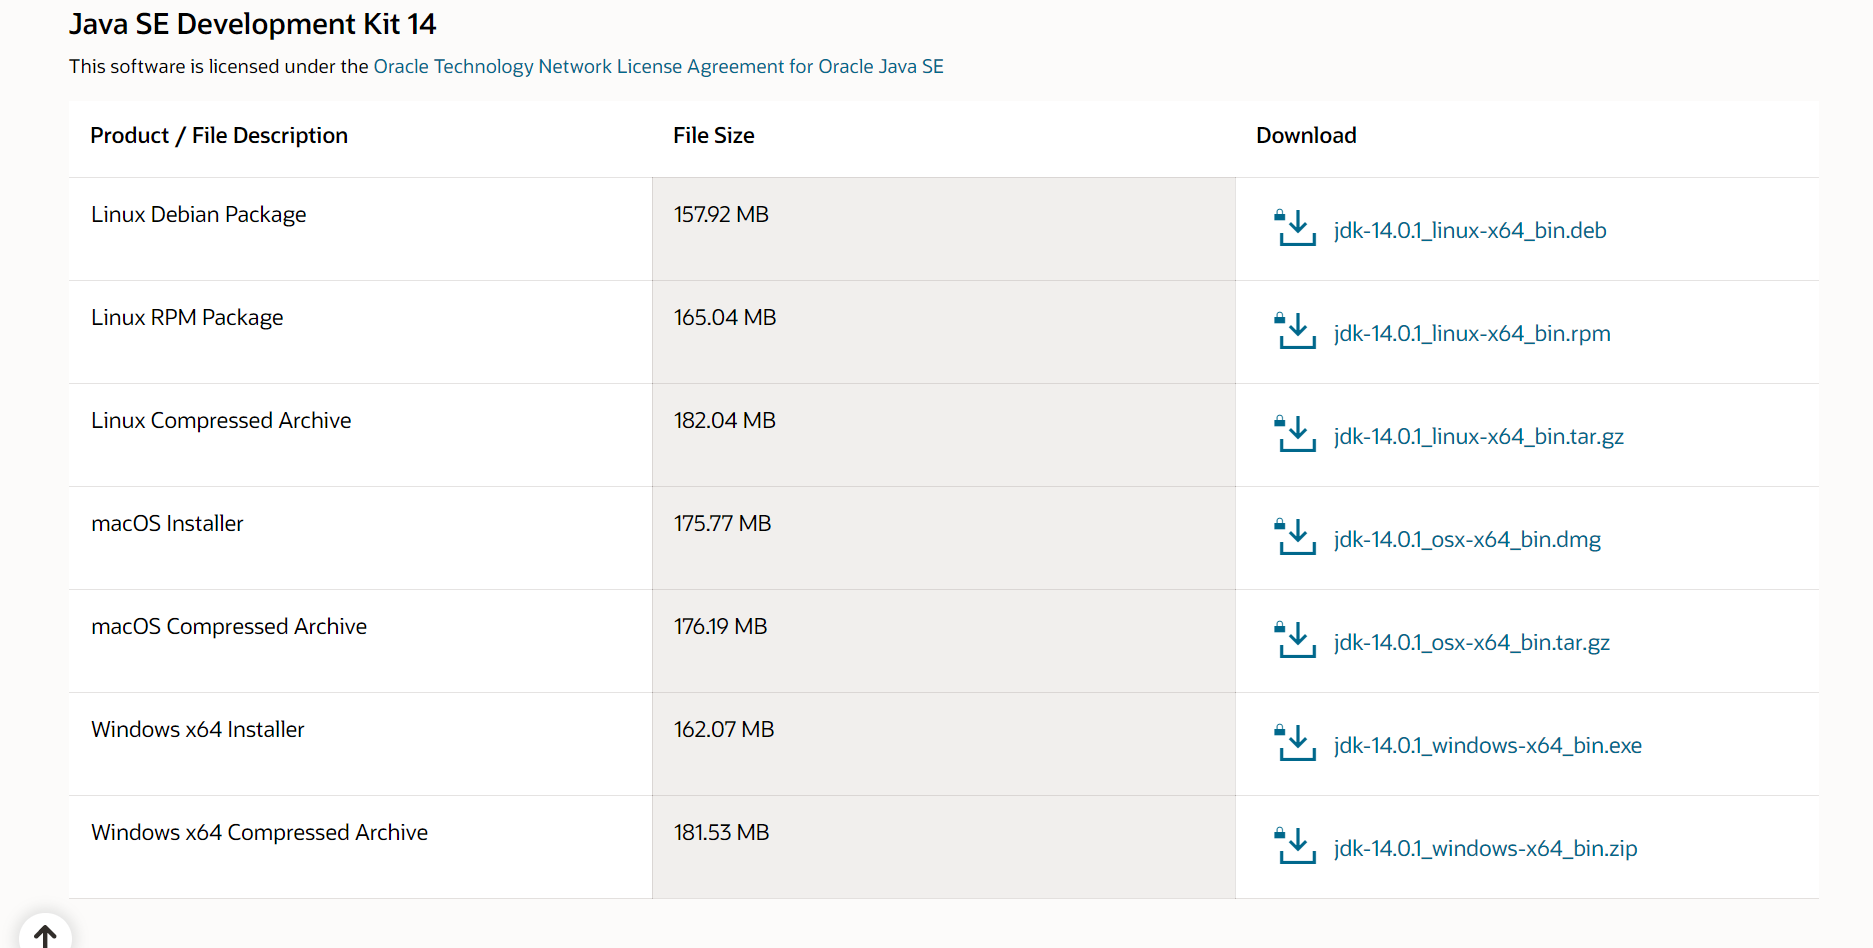Download jdk-14.0.1_linux-x64_bin.rpm link
Image resolution: width=1873 pixels, height=948 pixels.
[1472, 333]
